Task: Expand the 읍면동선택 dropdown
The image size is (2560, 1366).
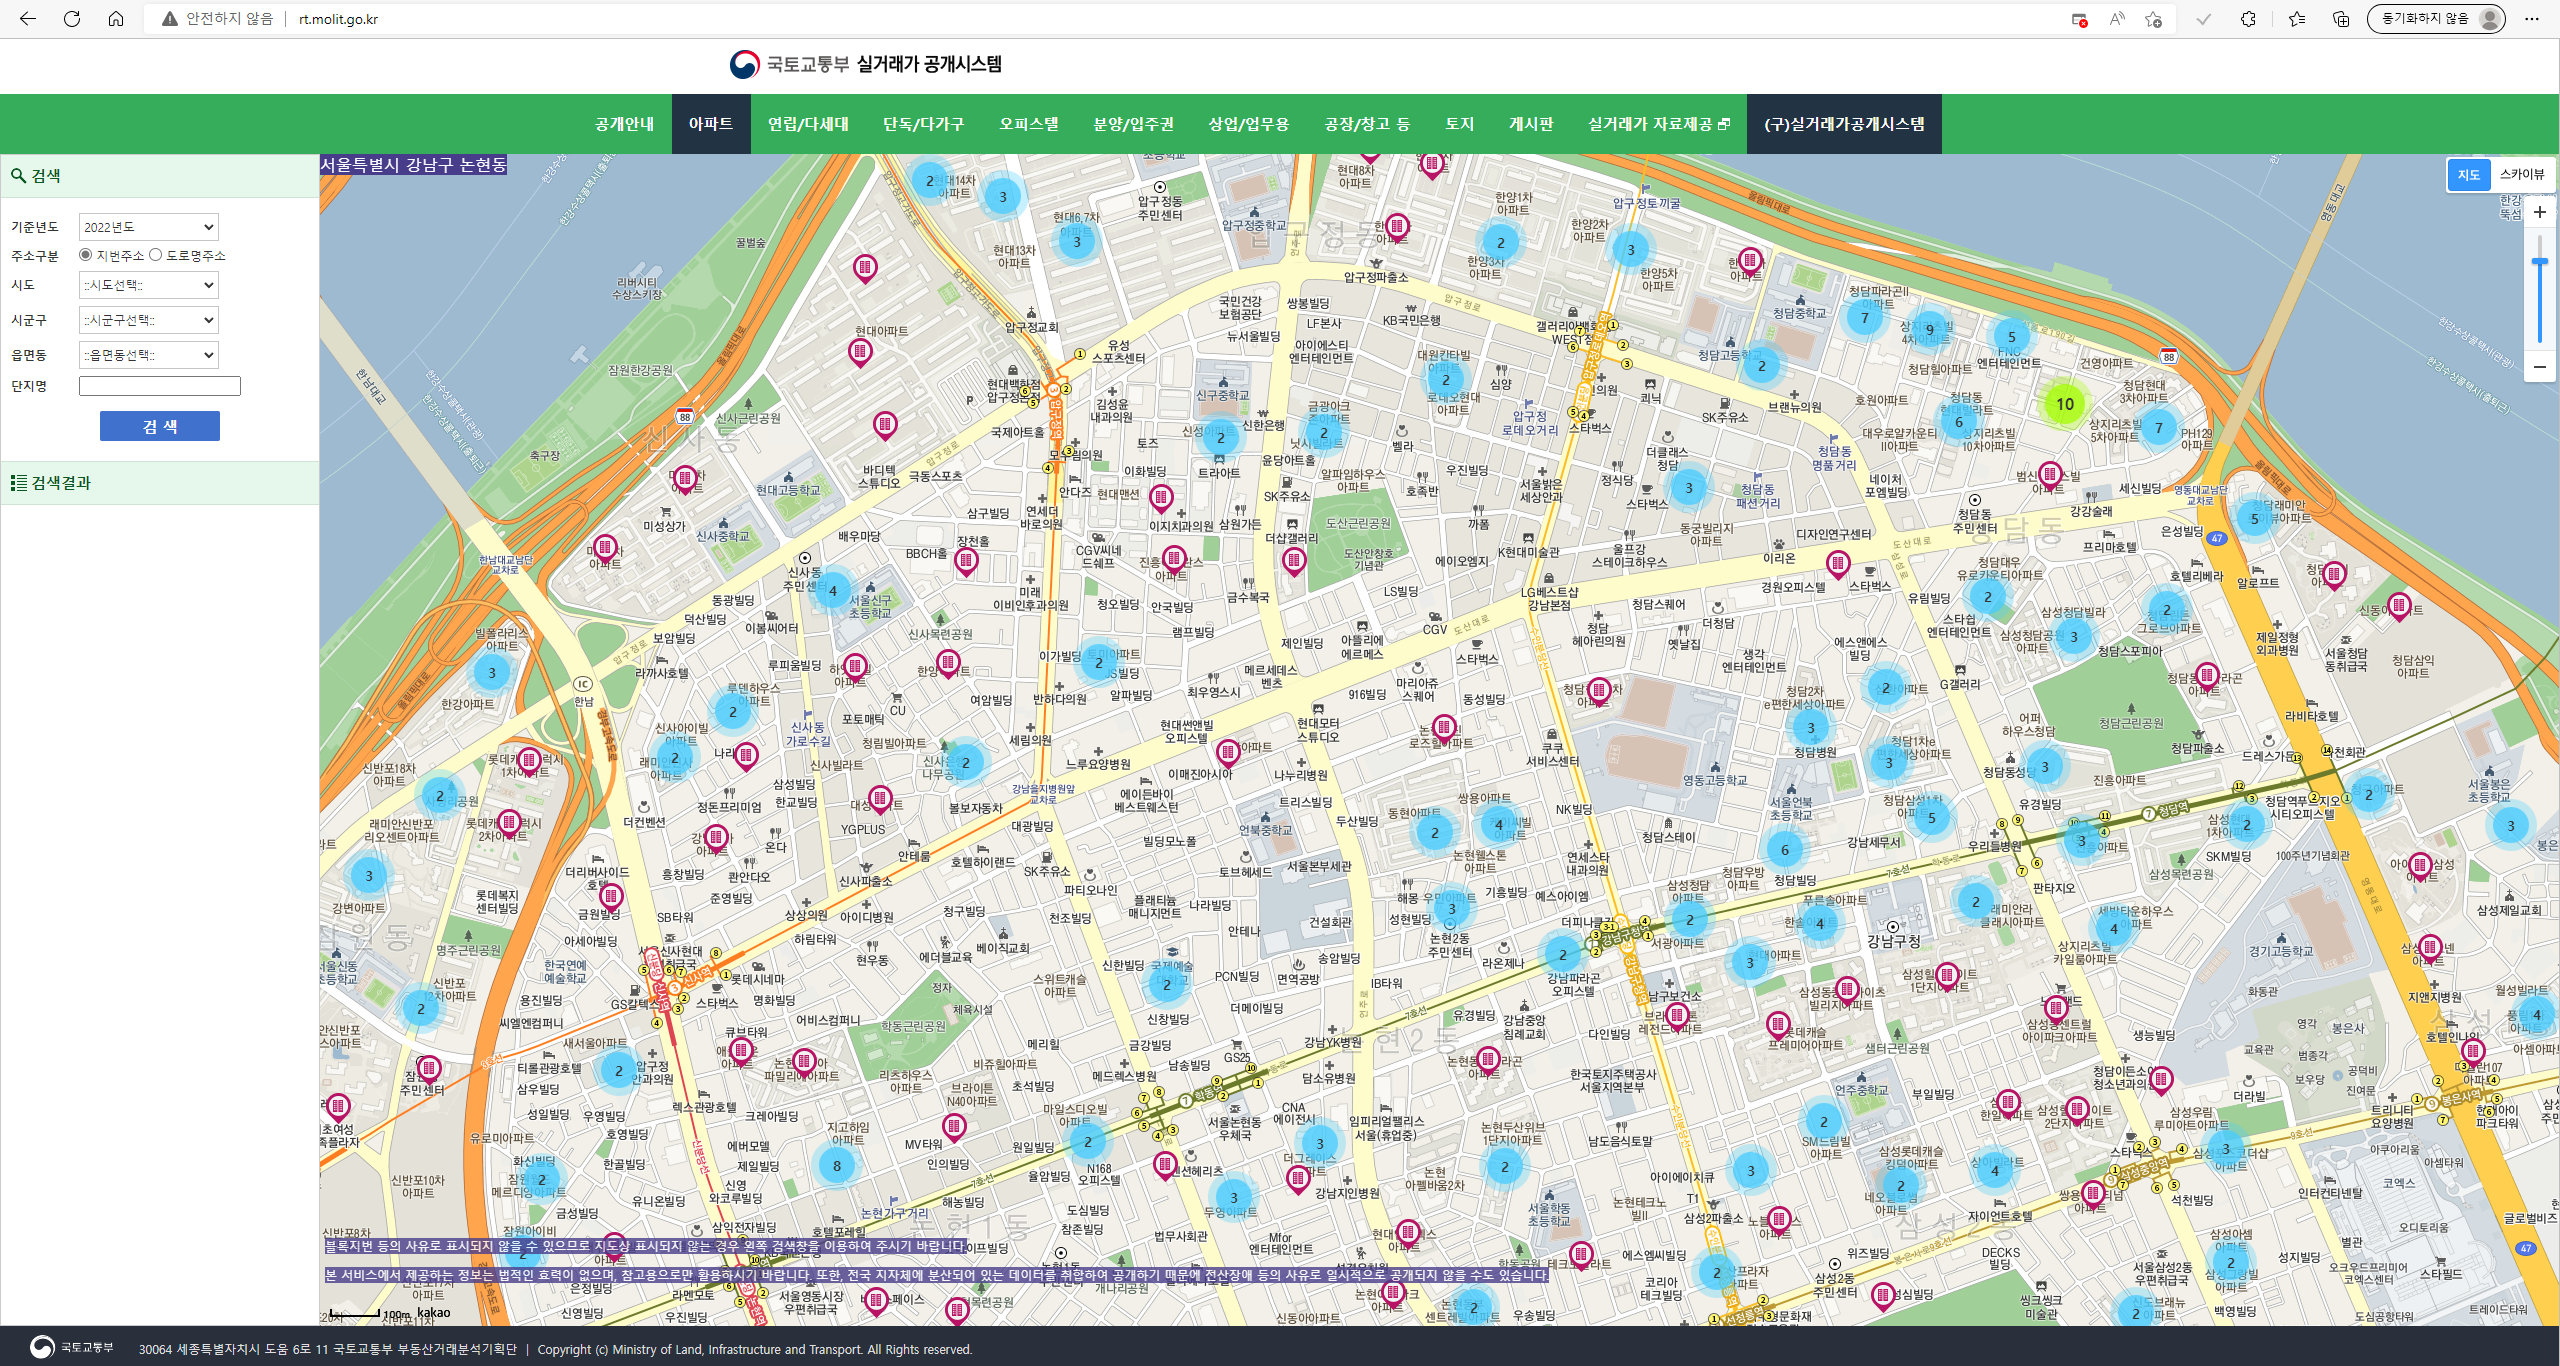Action: (x=148, y=355)
